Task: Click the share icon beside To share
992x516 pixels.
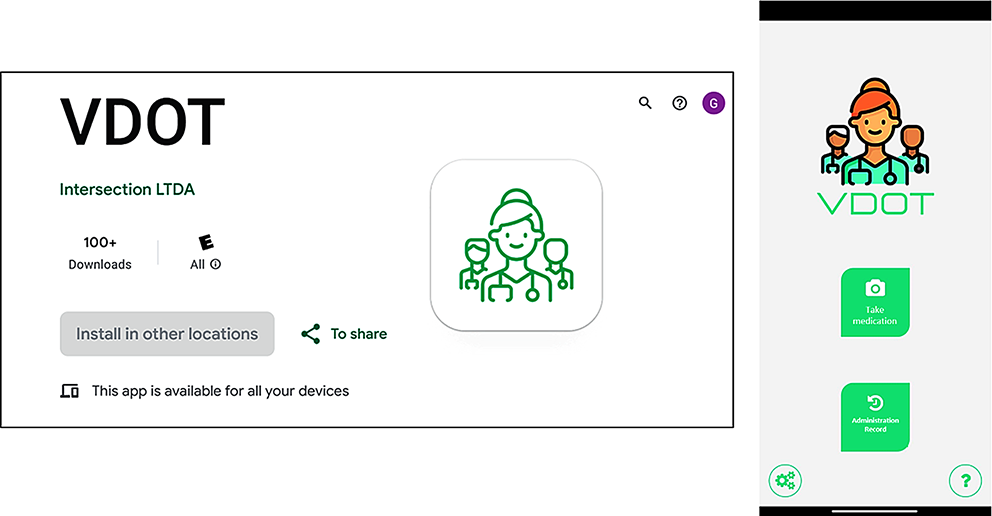Action: pyautogui.click(x=311, y=334)
